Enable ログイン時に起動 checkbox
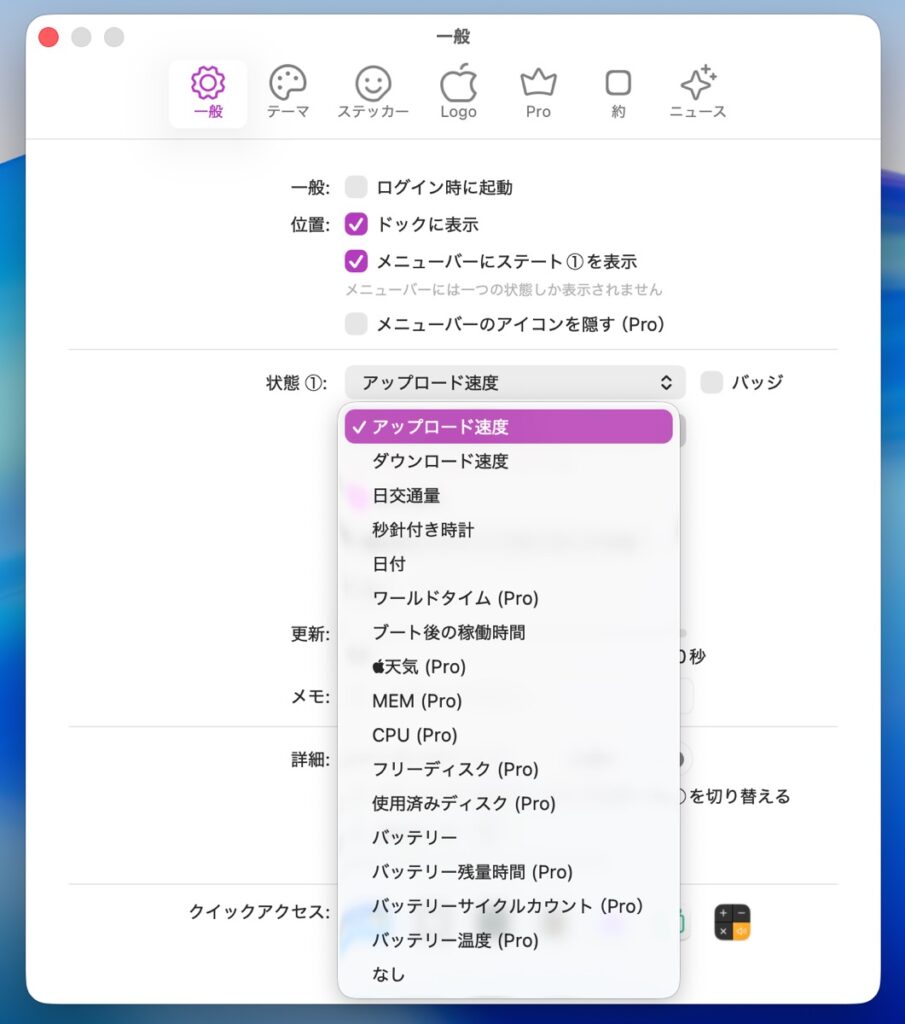Screen dimensions: 905x1024 pos(356,187)
